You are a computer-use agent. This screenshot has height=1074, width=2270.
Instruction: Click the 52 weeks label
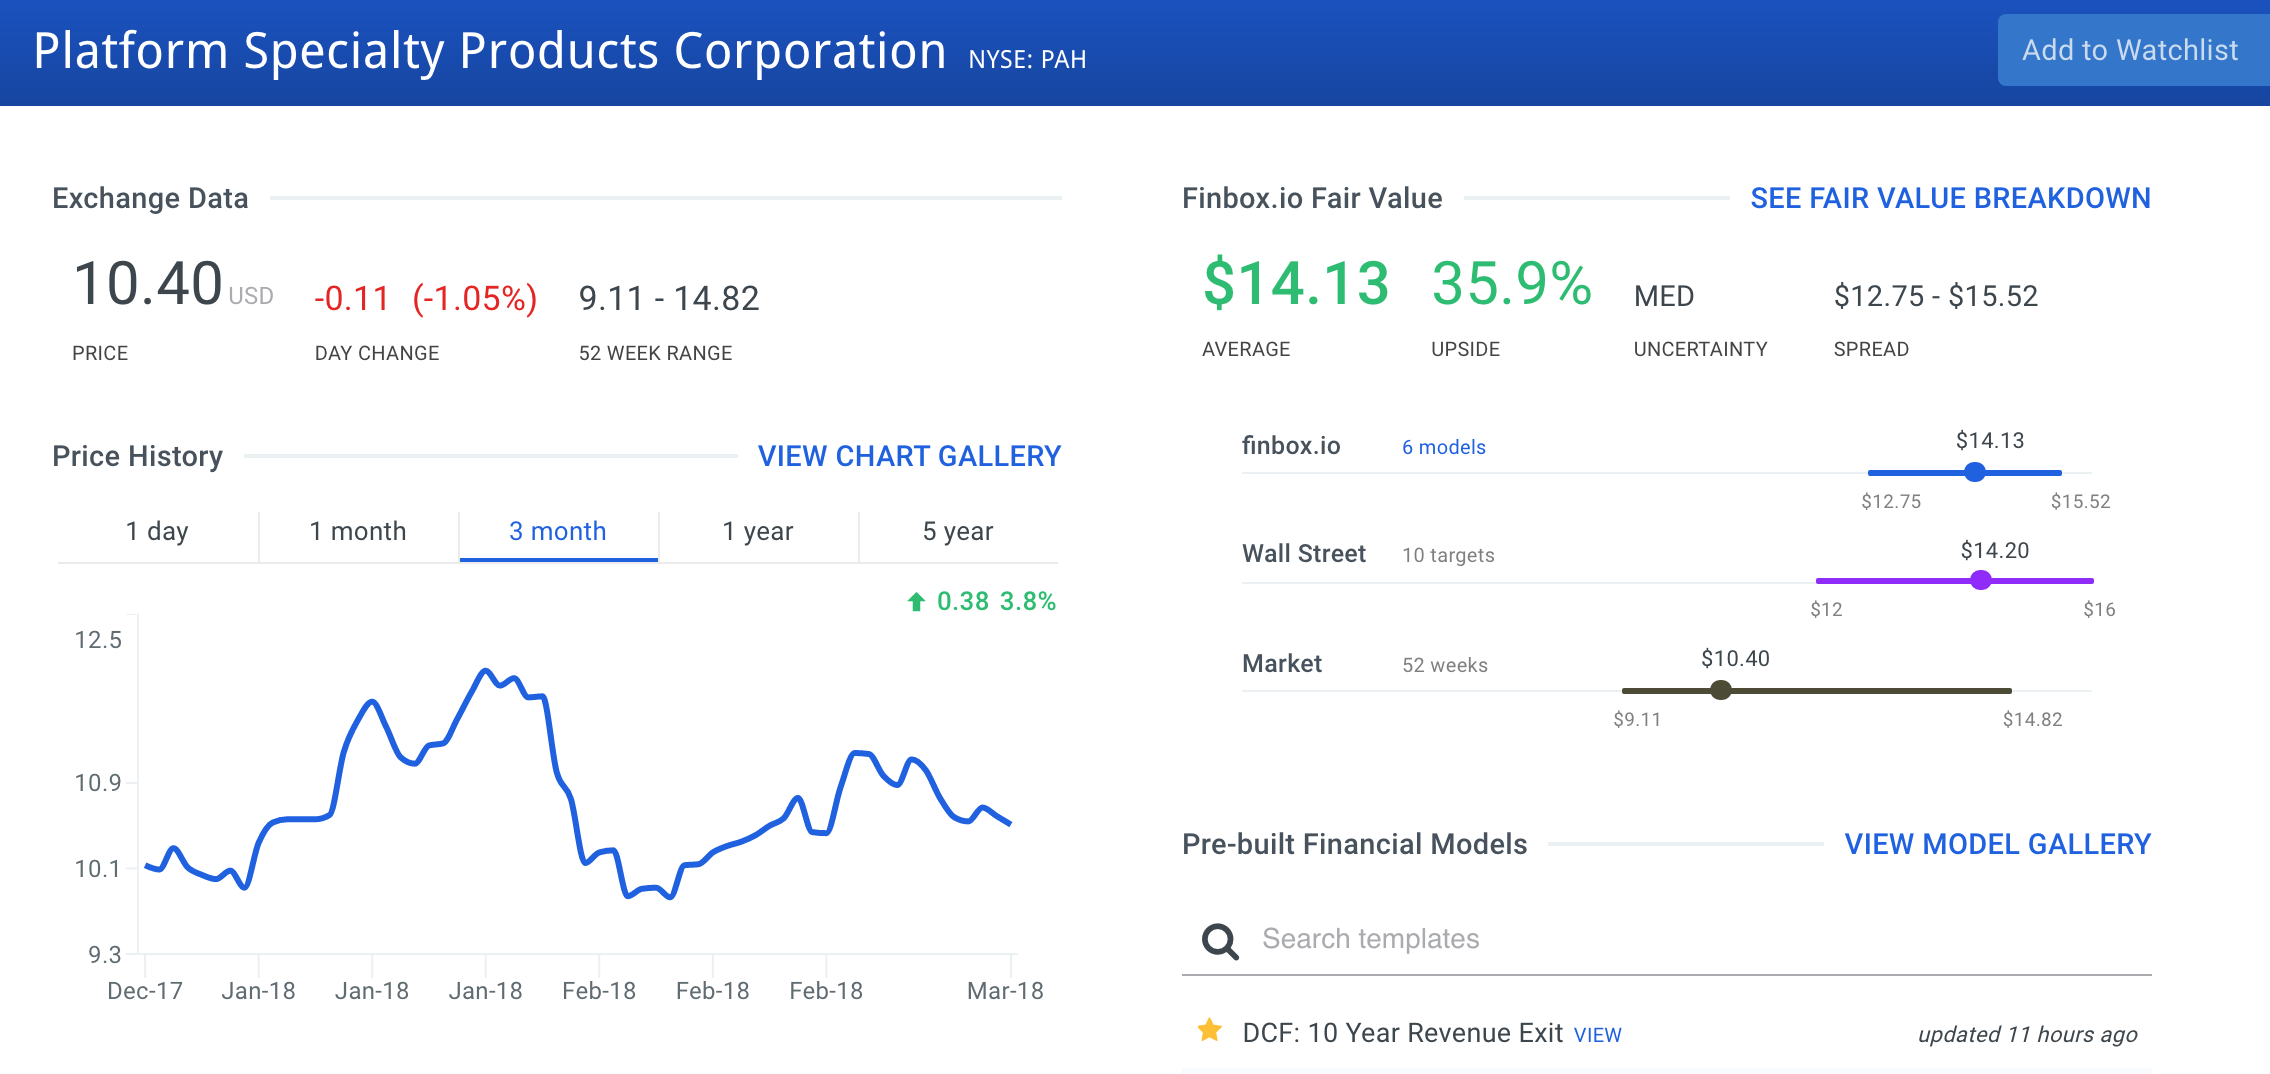[1444, 665]
